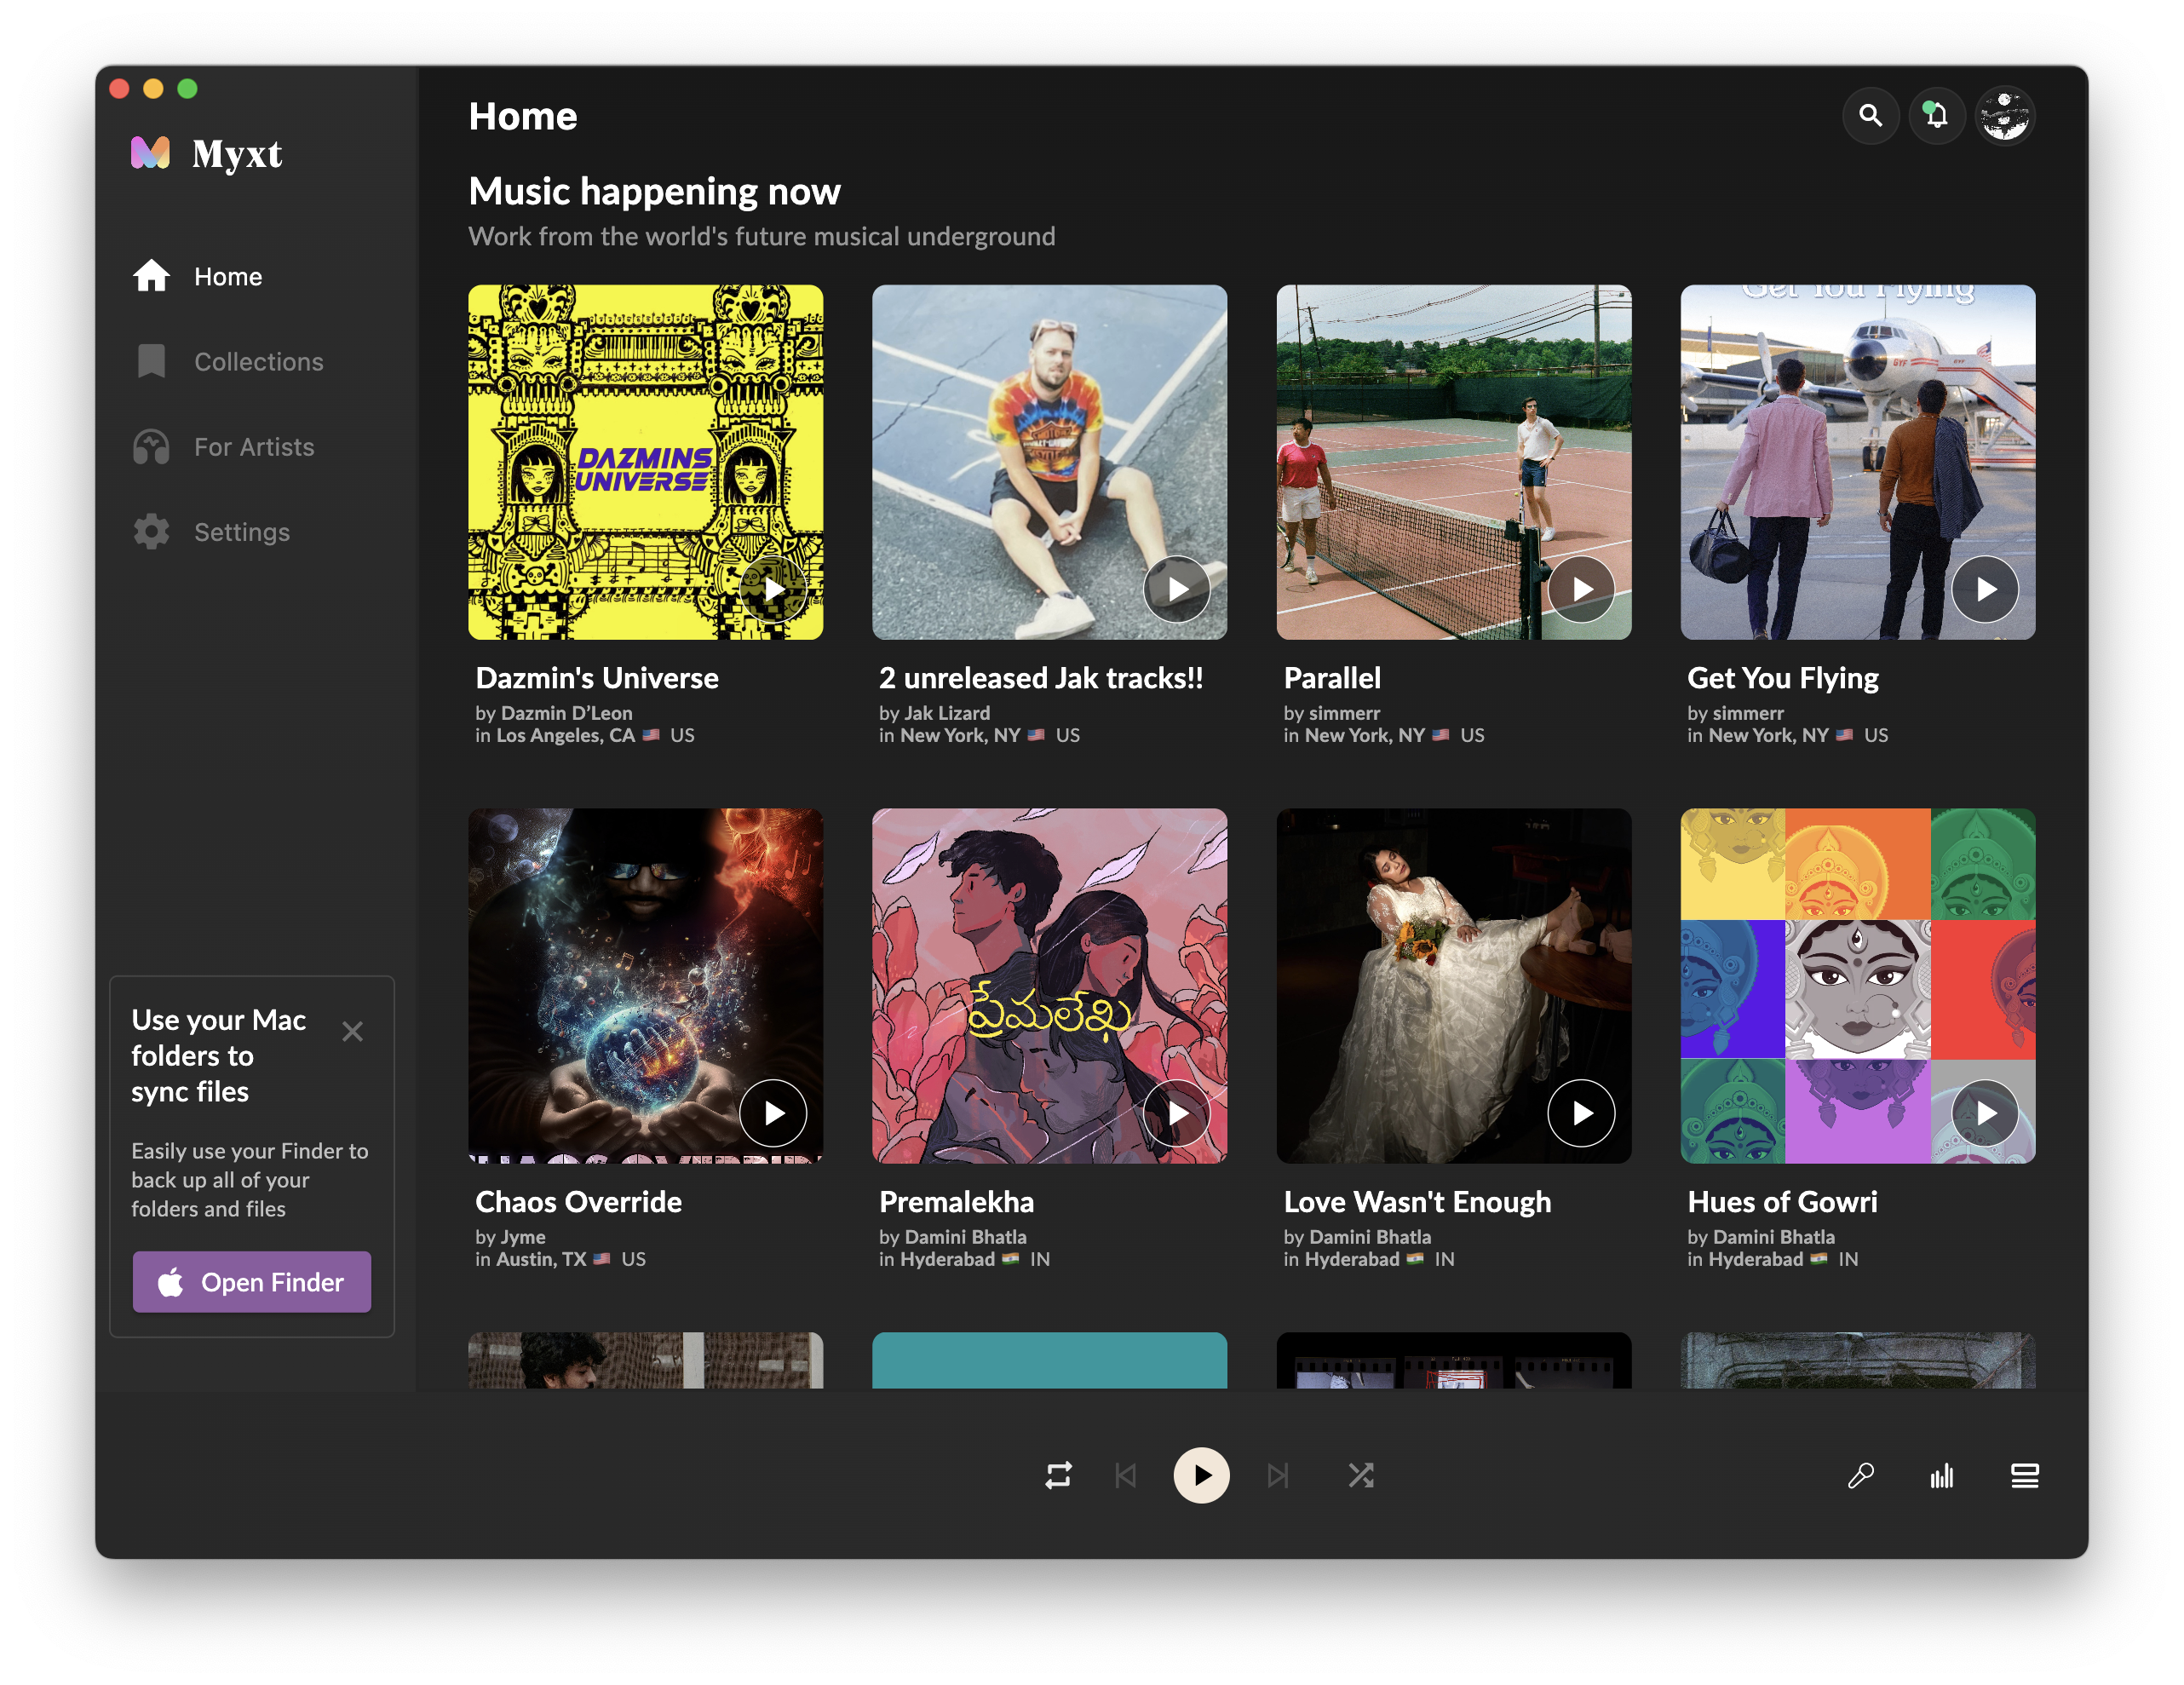Toggle shuffle playback mode
Image resolution: width=2184 pixels, height=1685 pixels.
click(1360, 1475)
